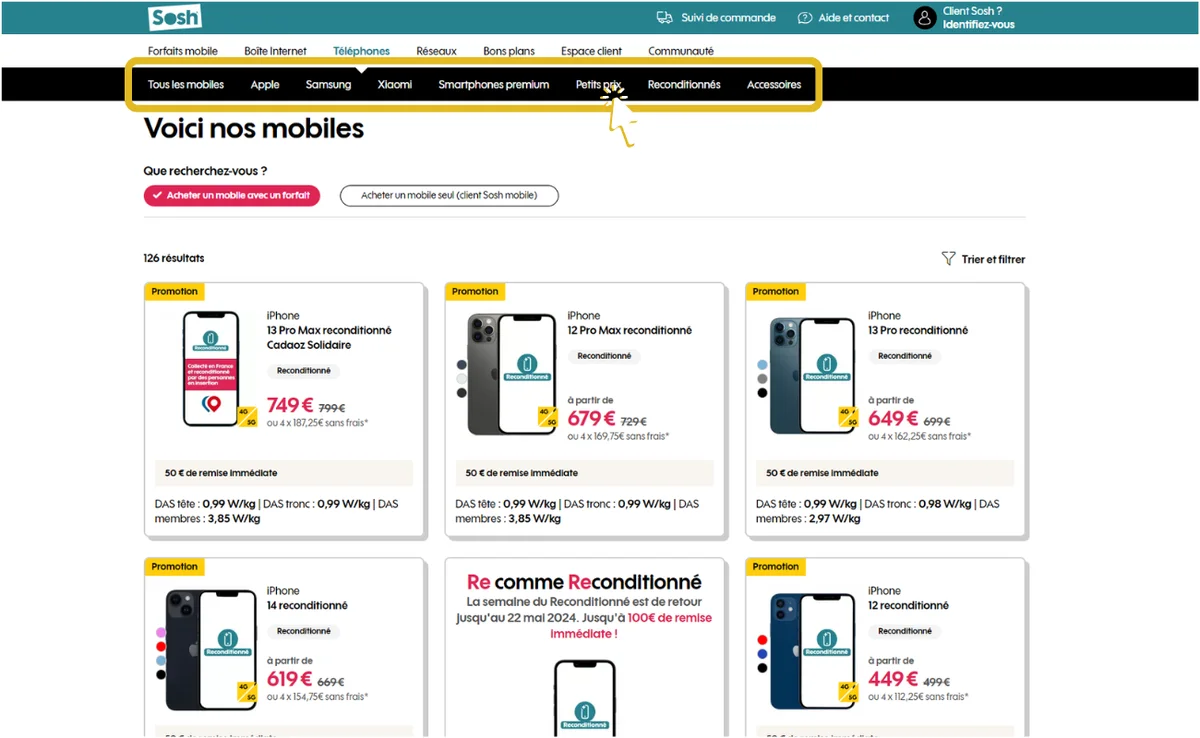1200x738 pixels.
Task: Click the filter funnel icon
Action: click(948, 259)
